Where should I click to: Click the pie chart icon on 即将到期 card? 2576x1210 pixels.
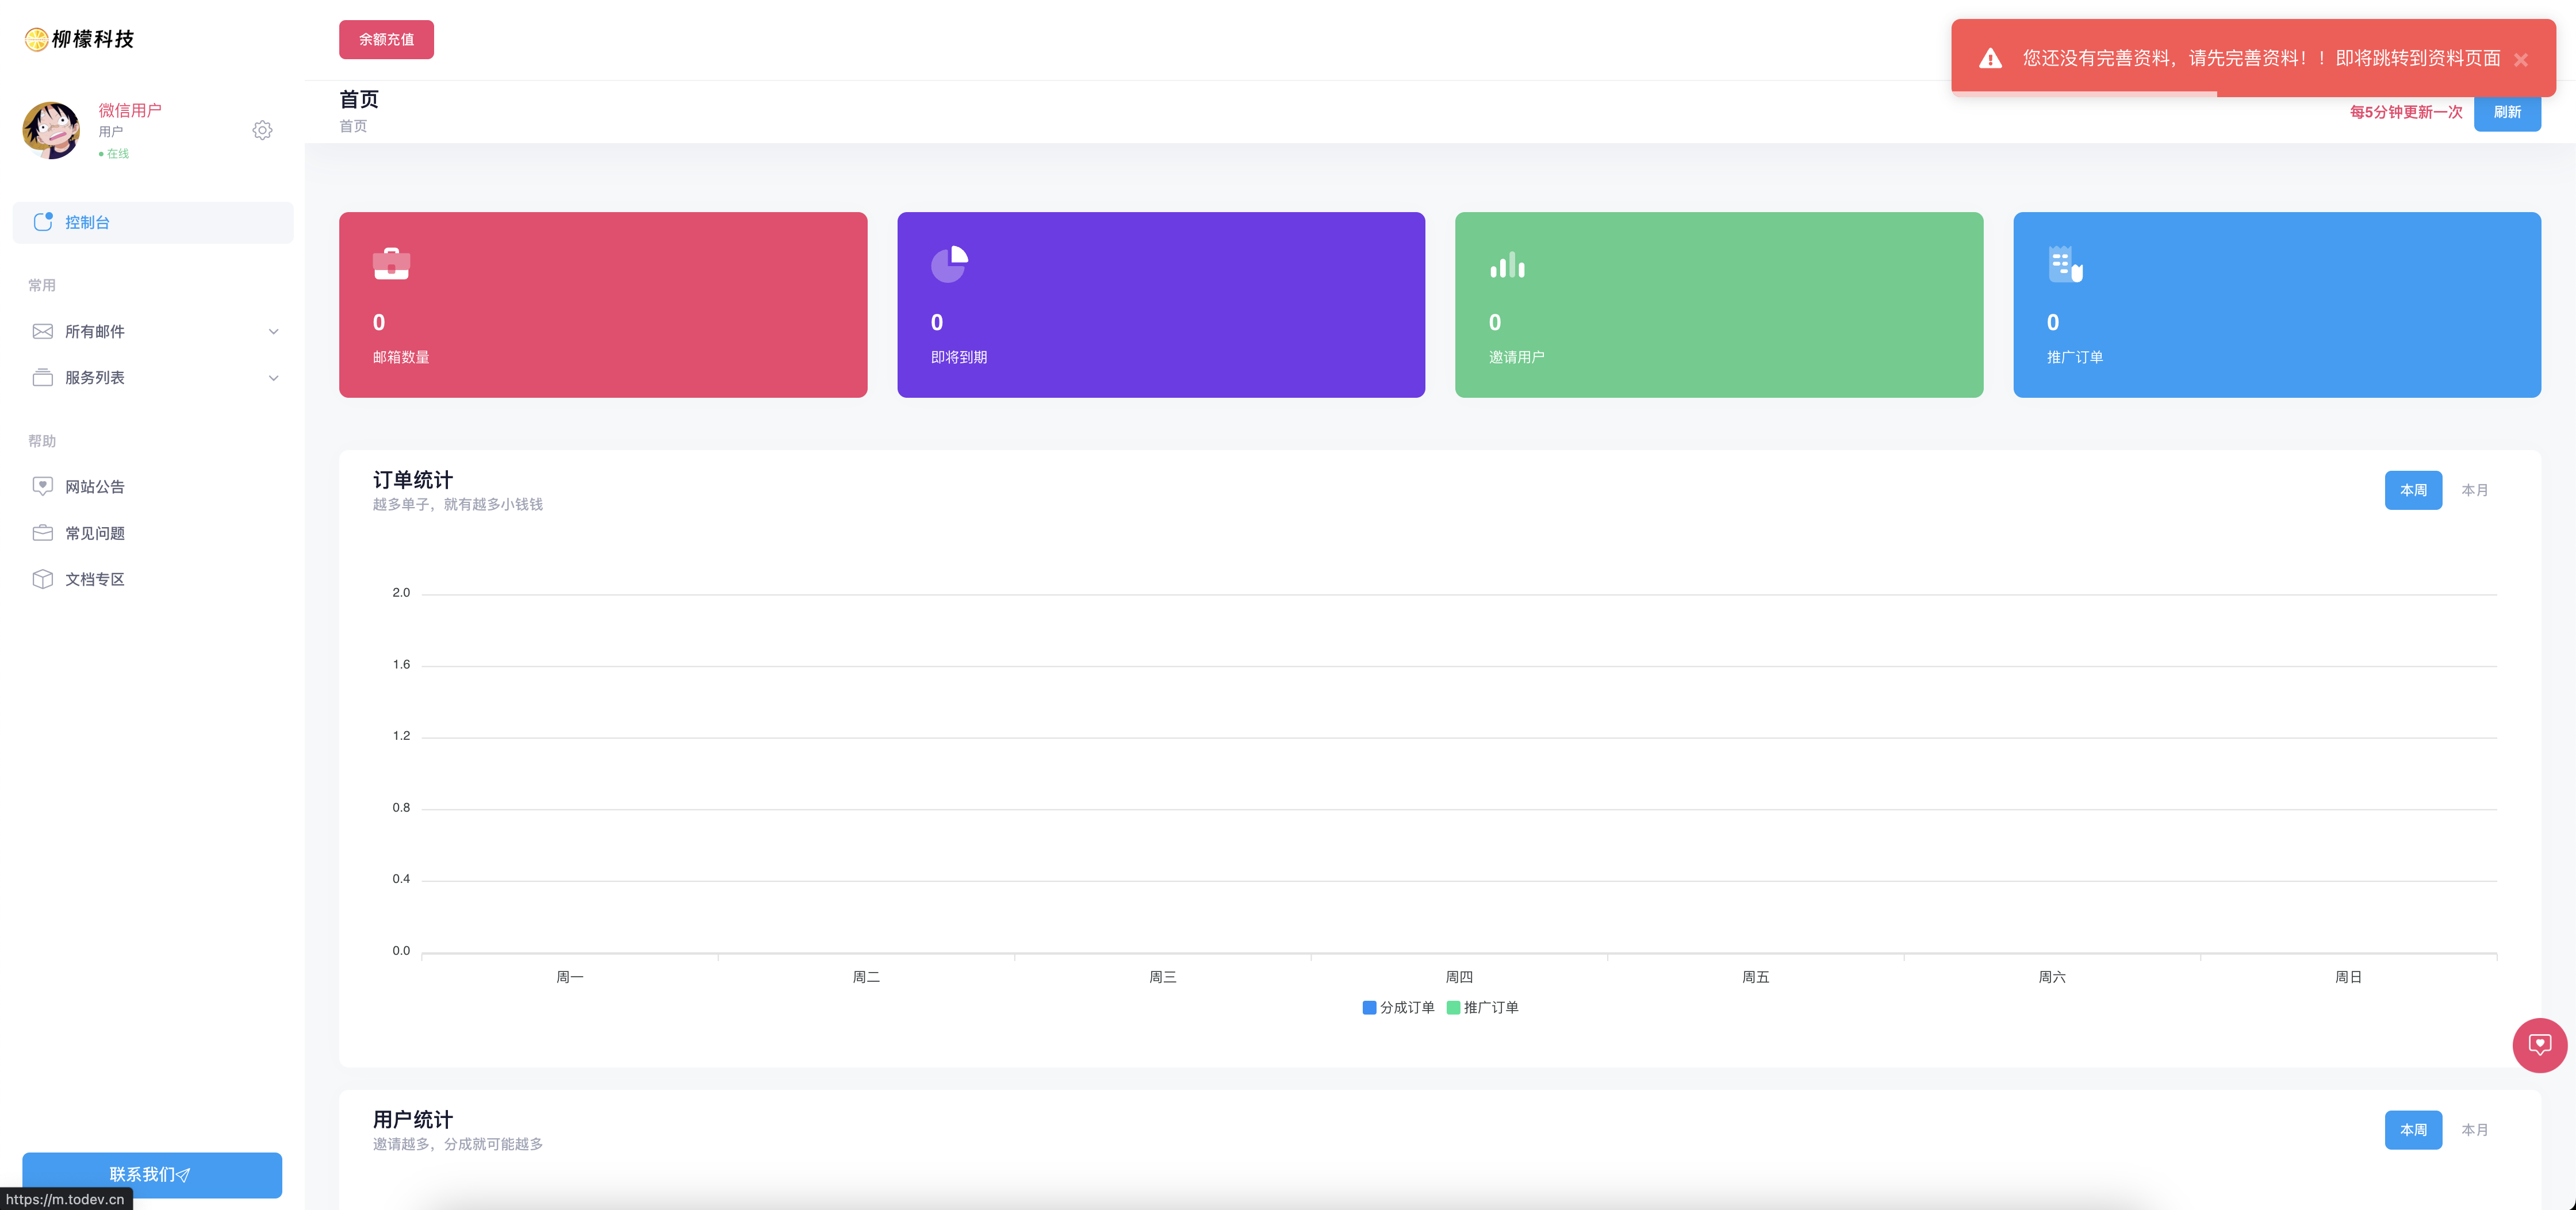(949, 264)
